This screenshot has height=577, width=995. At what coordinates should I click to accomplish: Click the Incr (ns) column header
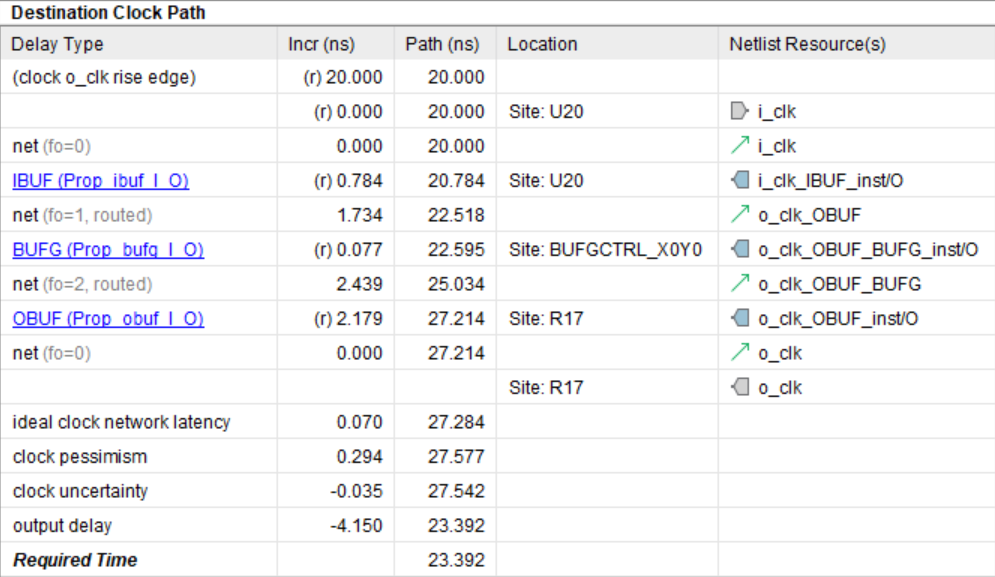(321, 45)
